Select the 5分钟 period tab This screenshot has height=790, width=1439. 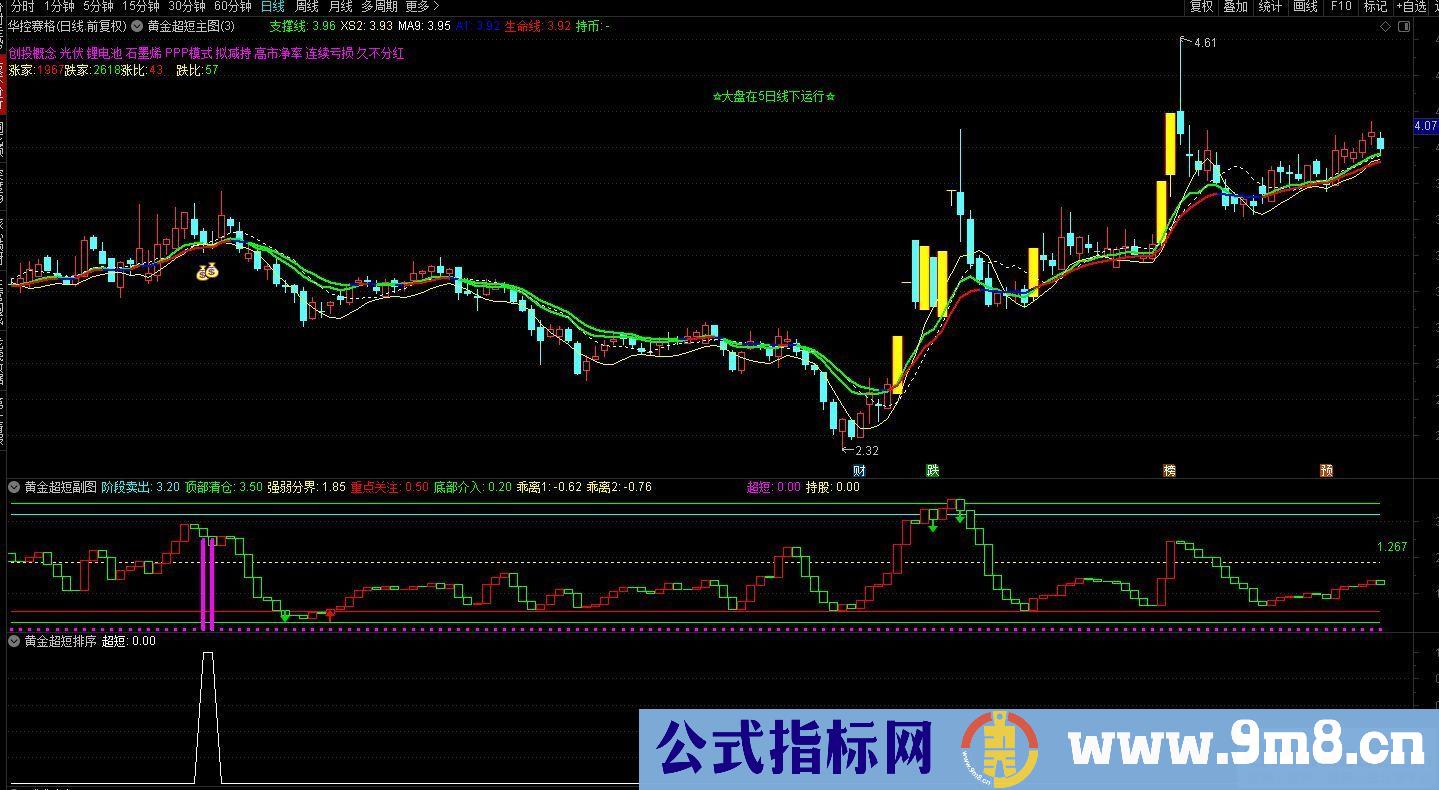click(x=98, y=7)
